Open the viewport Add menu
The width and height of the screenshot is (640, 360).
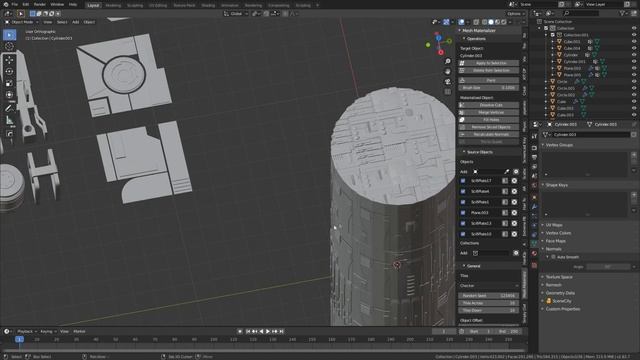pos(76,22)
